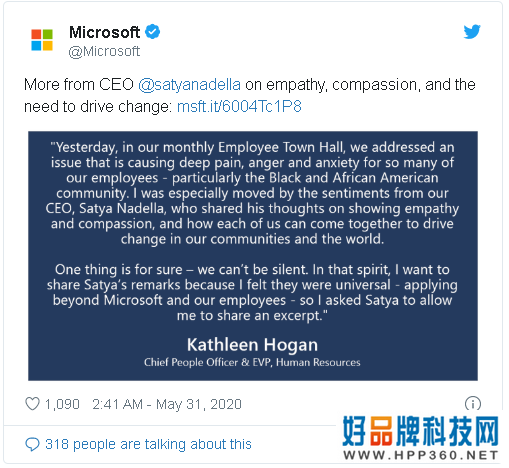The width and height of the screenshot is (509, 468).
Task: Click 'Chief People Officer & EVP' caption
Action: coord(252,362)
